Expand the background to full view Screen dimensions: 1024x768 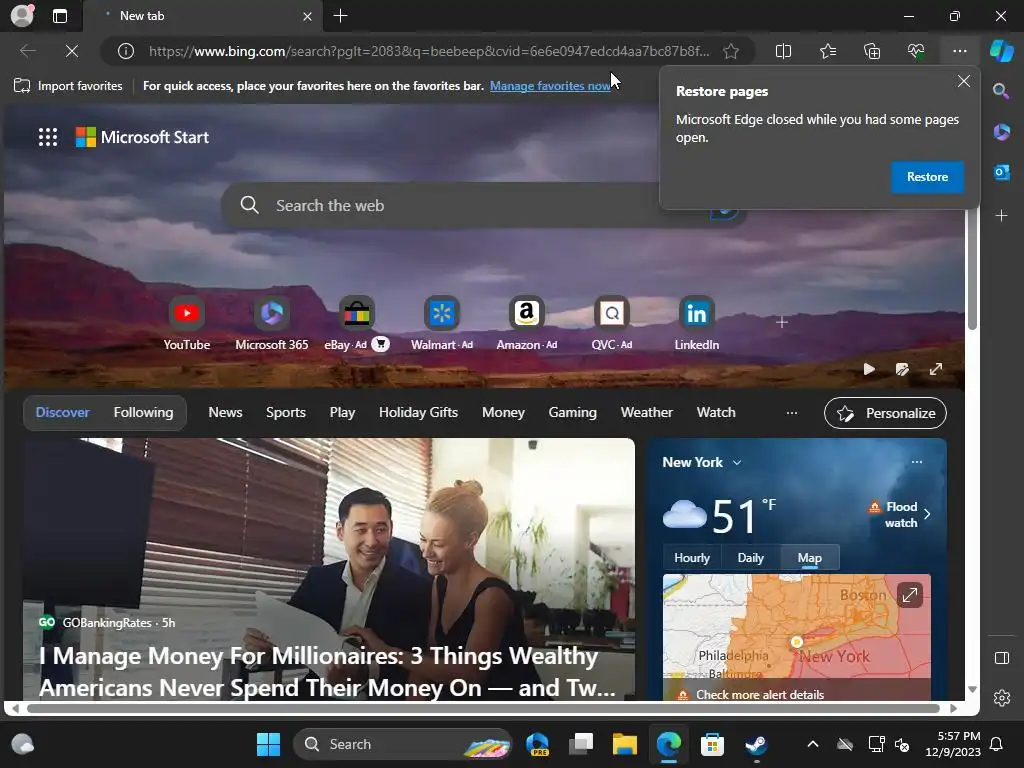click(936, 369)
